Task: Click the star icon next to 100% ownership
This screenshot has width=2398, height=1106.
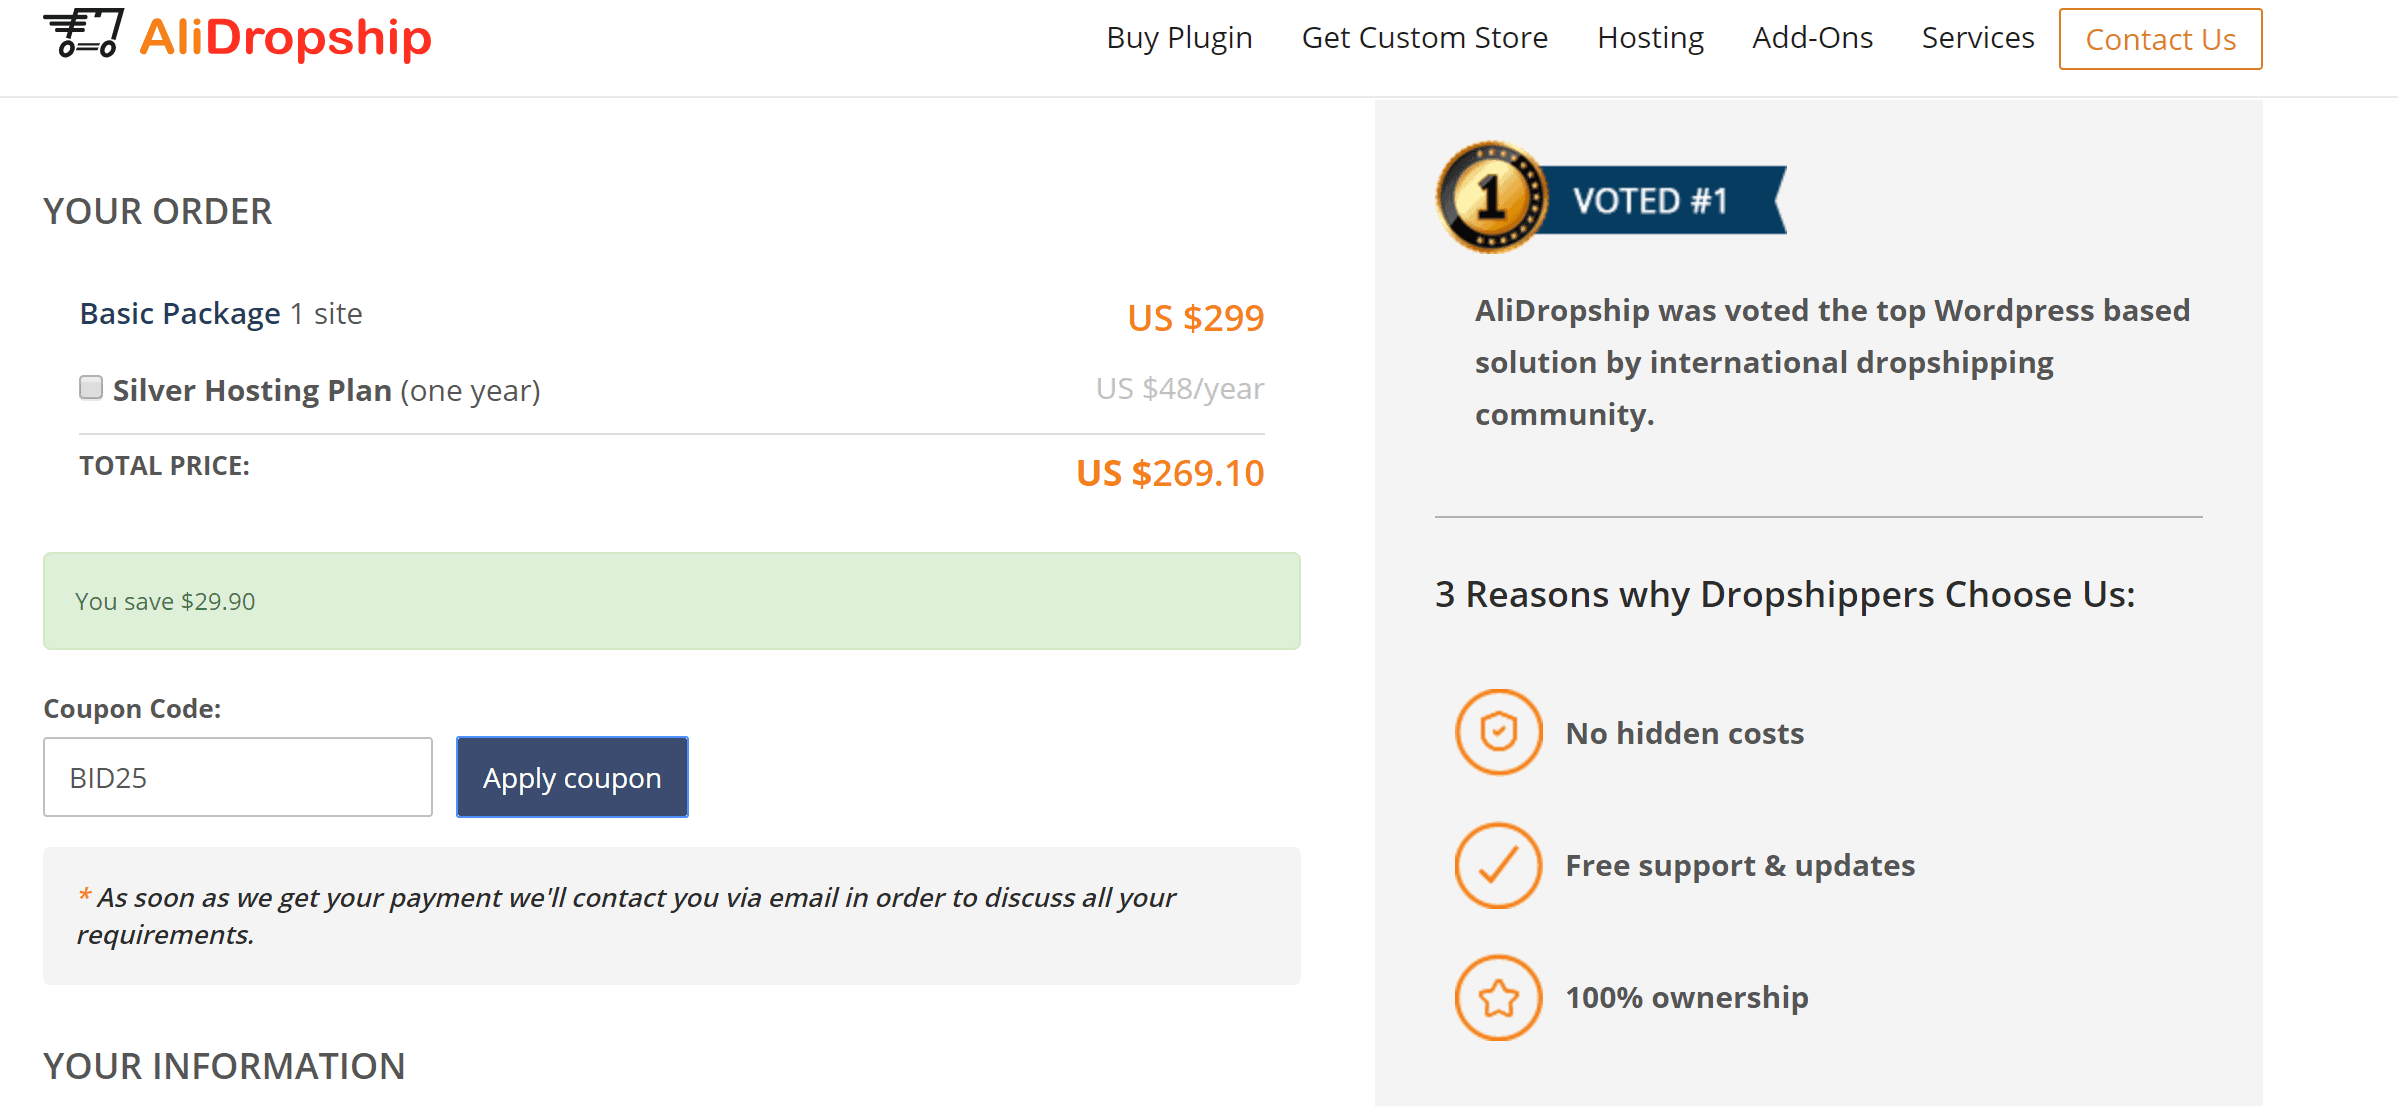Action: pos(1498,997)
